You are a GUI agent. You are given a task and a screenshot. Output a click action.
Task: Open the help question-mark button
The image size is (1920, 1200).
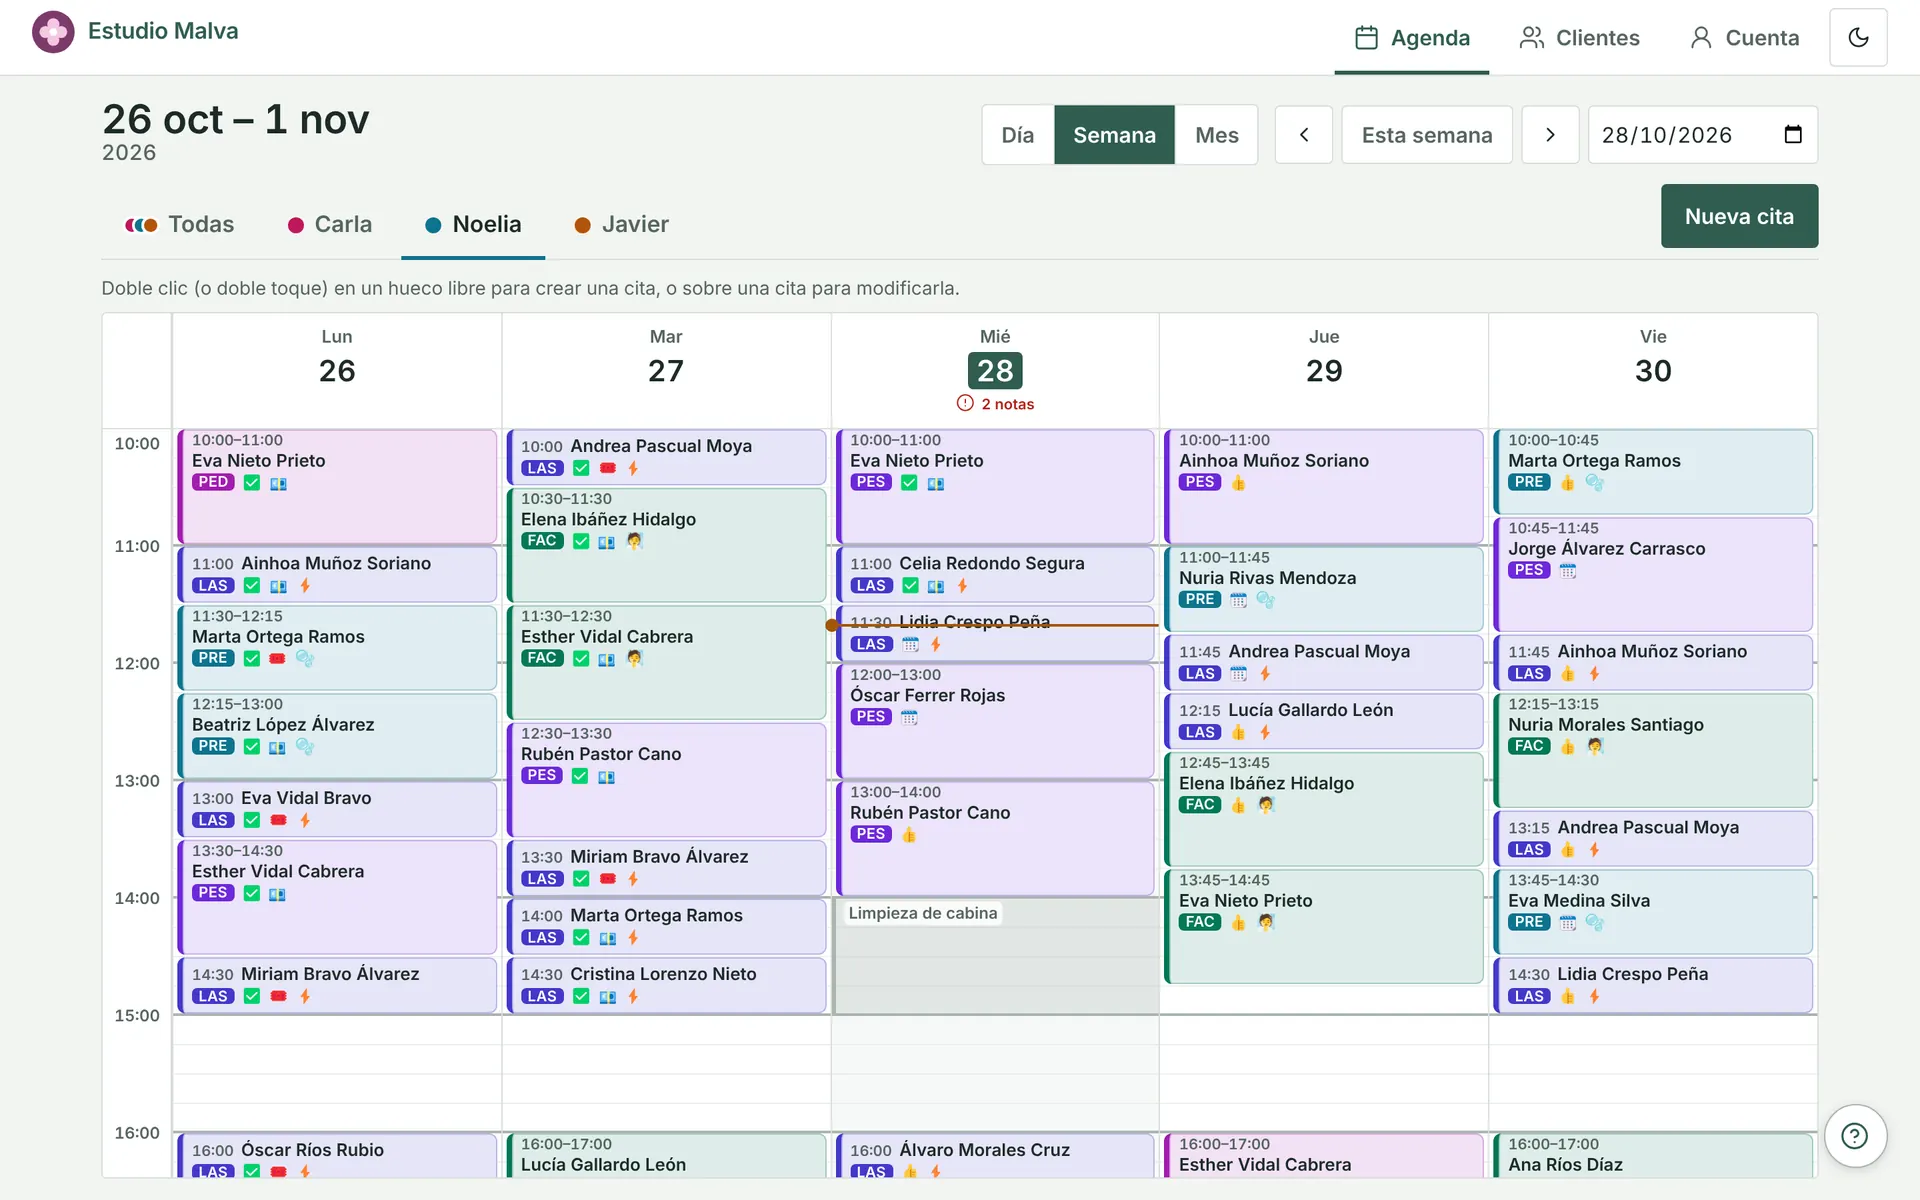[1855, 1136]
